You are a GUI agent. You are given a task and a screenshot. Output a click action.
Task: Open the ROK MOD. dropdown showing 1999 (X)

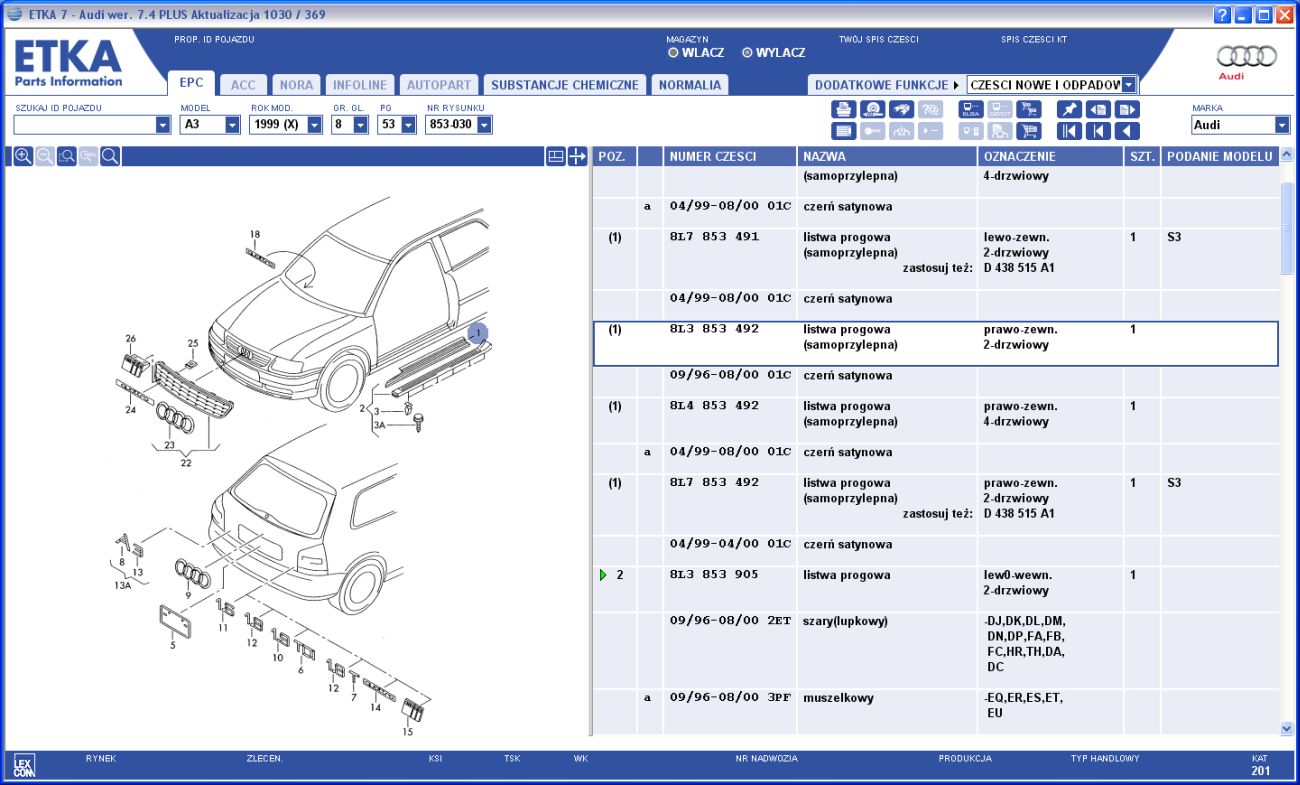tap(314, 125)
